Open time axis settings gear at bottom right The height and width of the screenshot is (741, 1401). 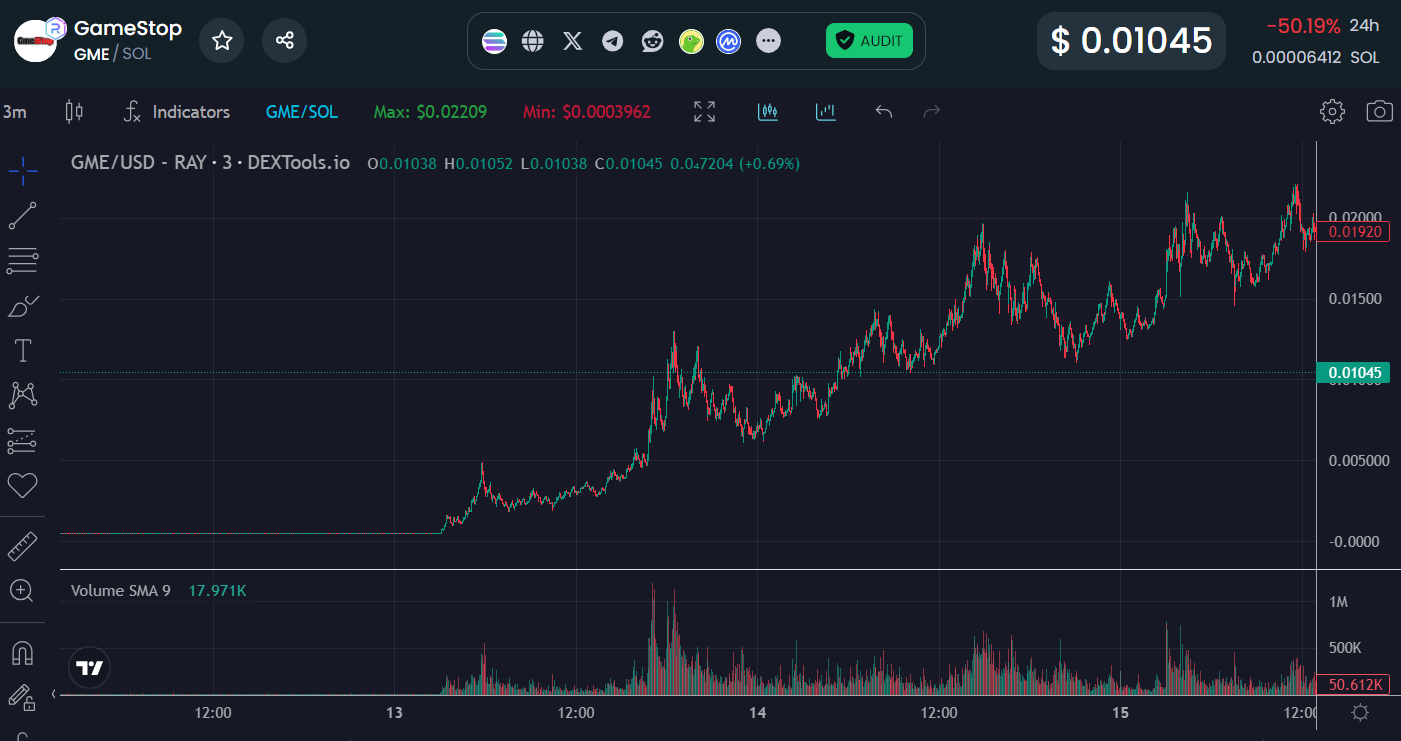[x=1360, y=713]
